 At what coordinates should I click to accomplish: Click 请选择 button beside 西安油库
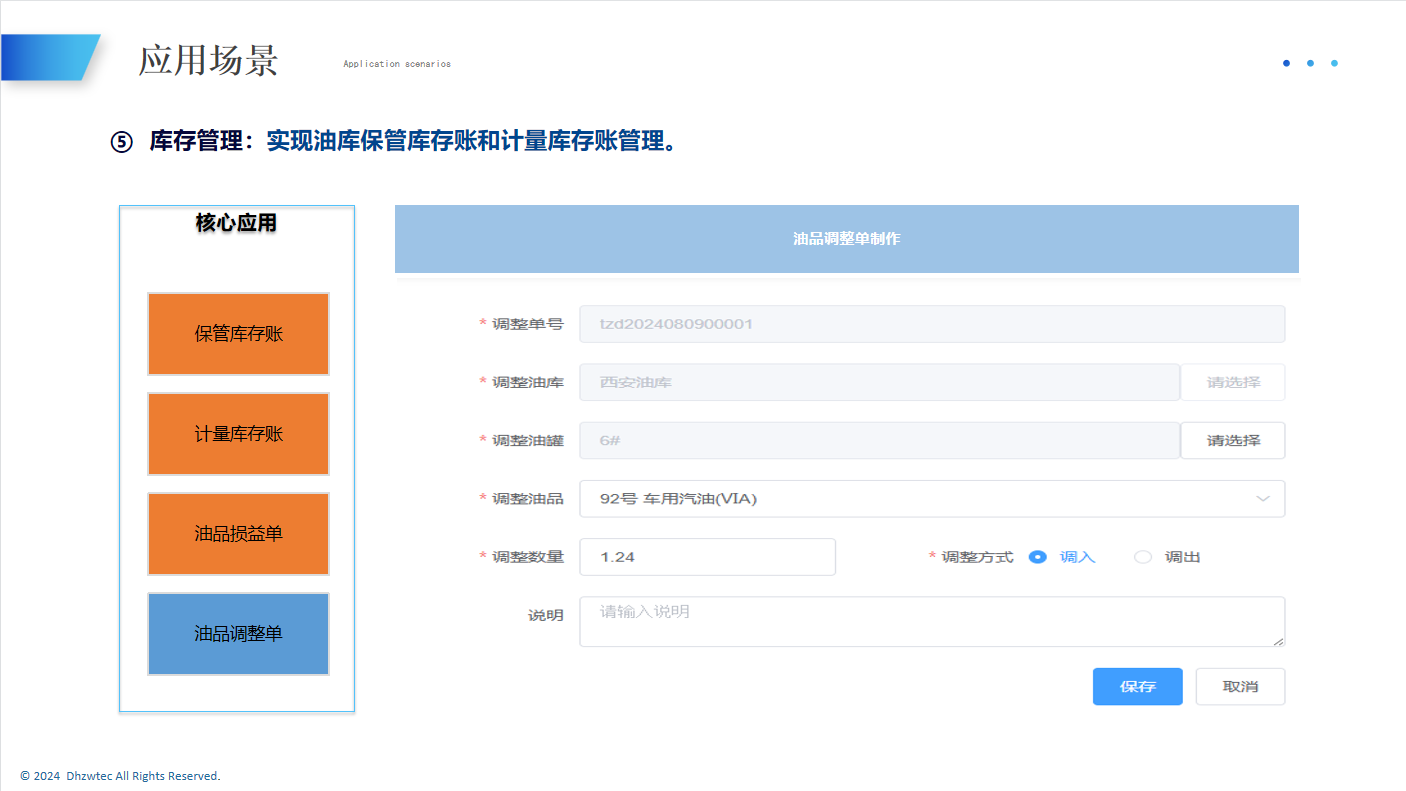(1233, 382)
